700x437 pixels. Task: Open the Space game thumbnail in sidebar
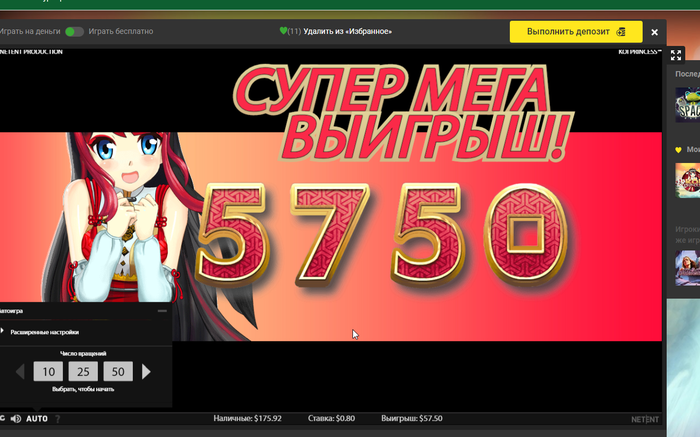coord(688,104)
